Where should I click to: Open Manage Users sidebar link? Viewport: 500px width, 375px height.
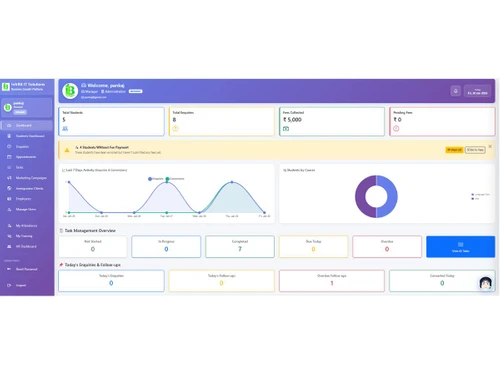tap(27, 209)
